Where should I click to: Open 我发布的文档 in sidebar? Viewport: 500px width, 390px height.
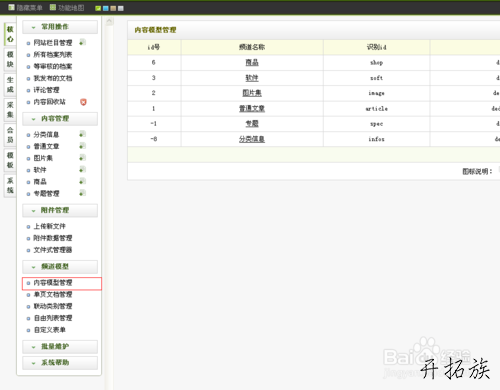(53, 78)
